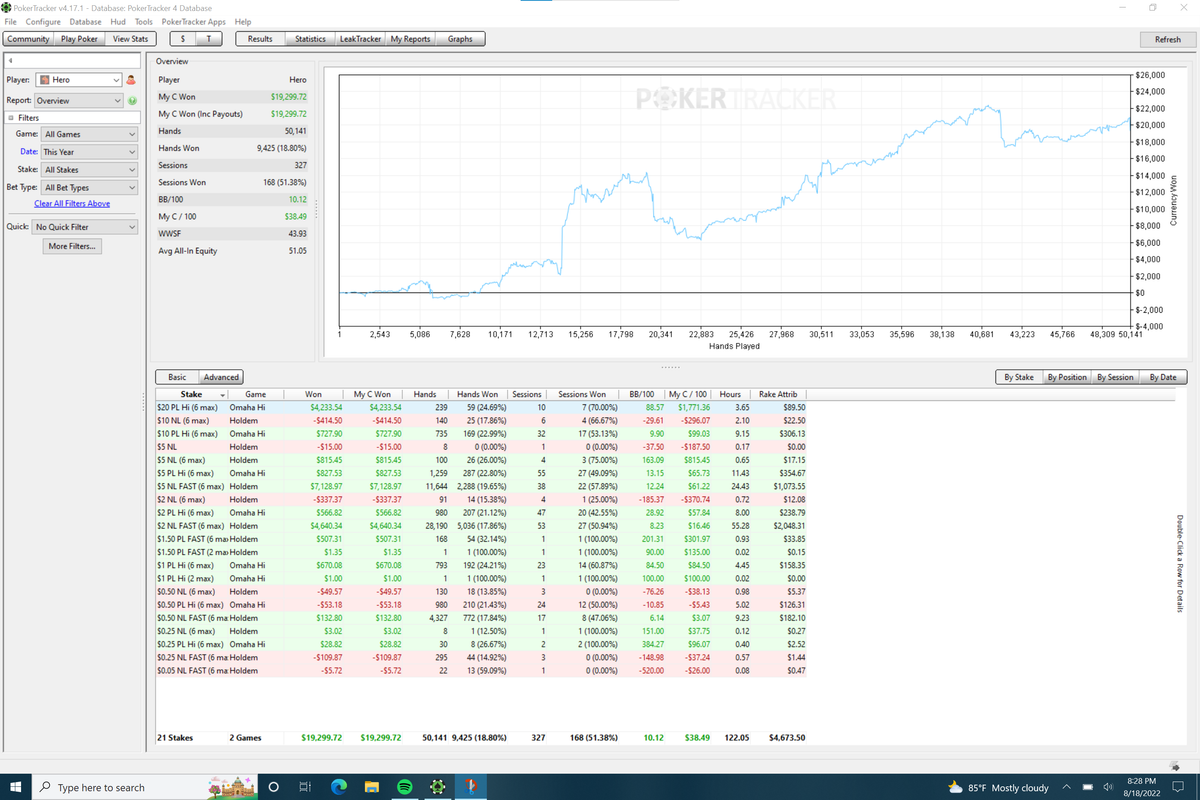The image size is (1200, 800).
Task: Open File Explorer from the taskbar
Action: pos(371,787)
